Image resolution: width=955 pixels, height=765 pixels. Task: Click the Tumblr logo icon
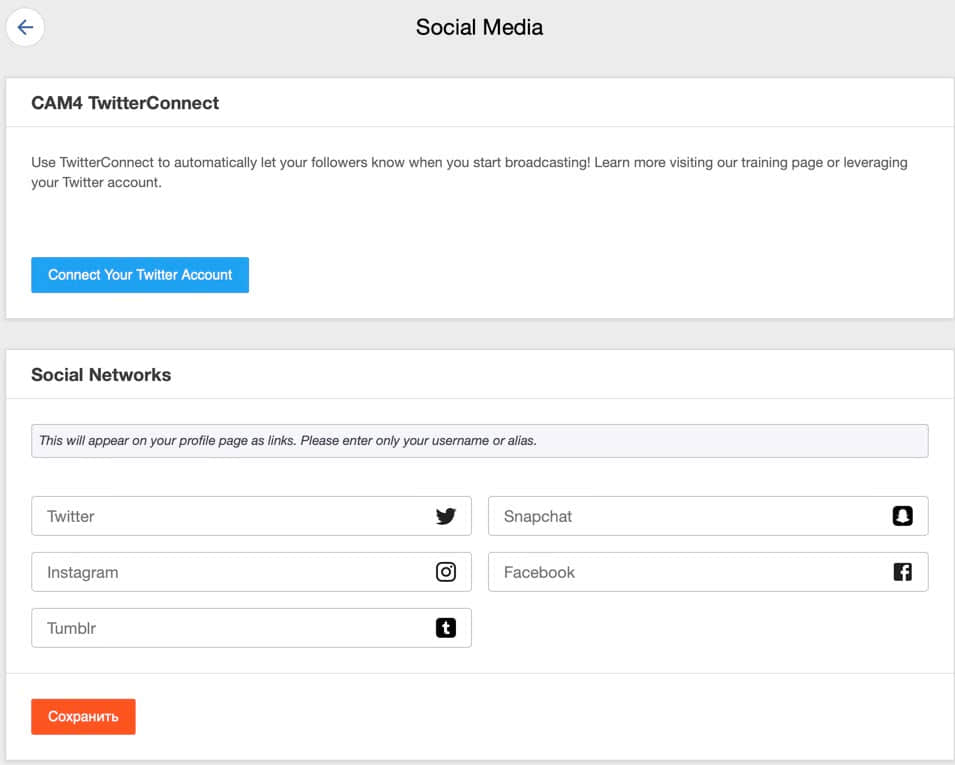(x=445, y=628)
